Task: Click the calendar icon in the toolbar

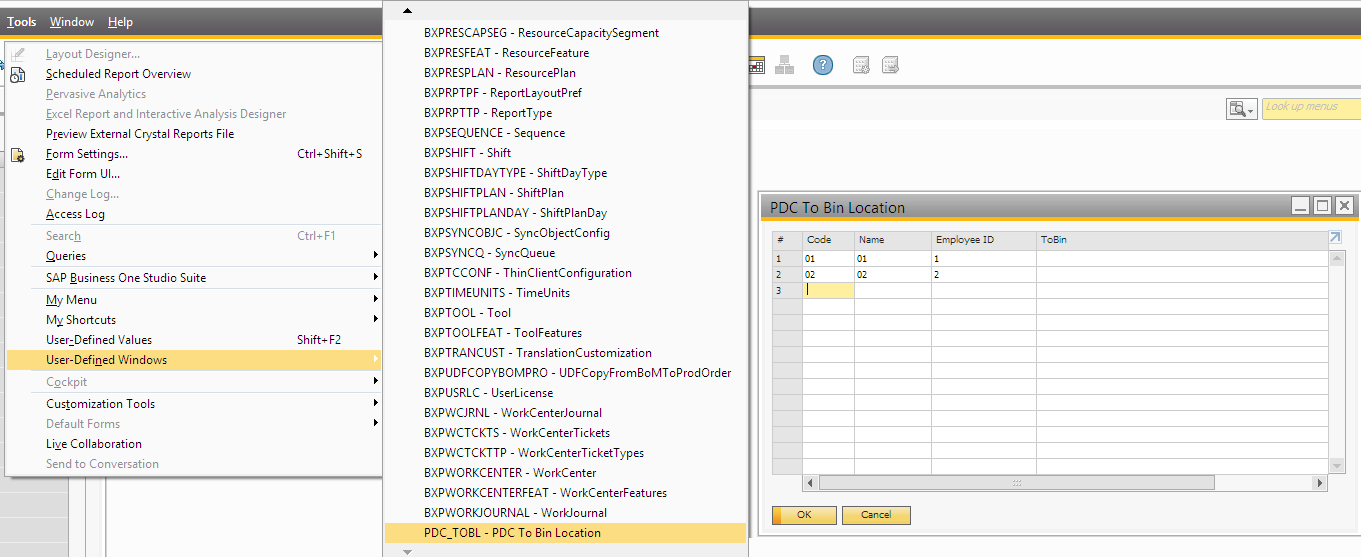Action: (x=756, y=66)
